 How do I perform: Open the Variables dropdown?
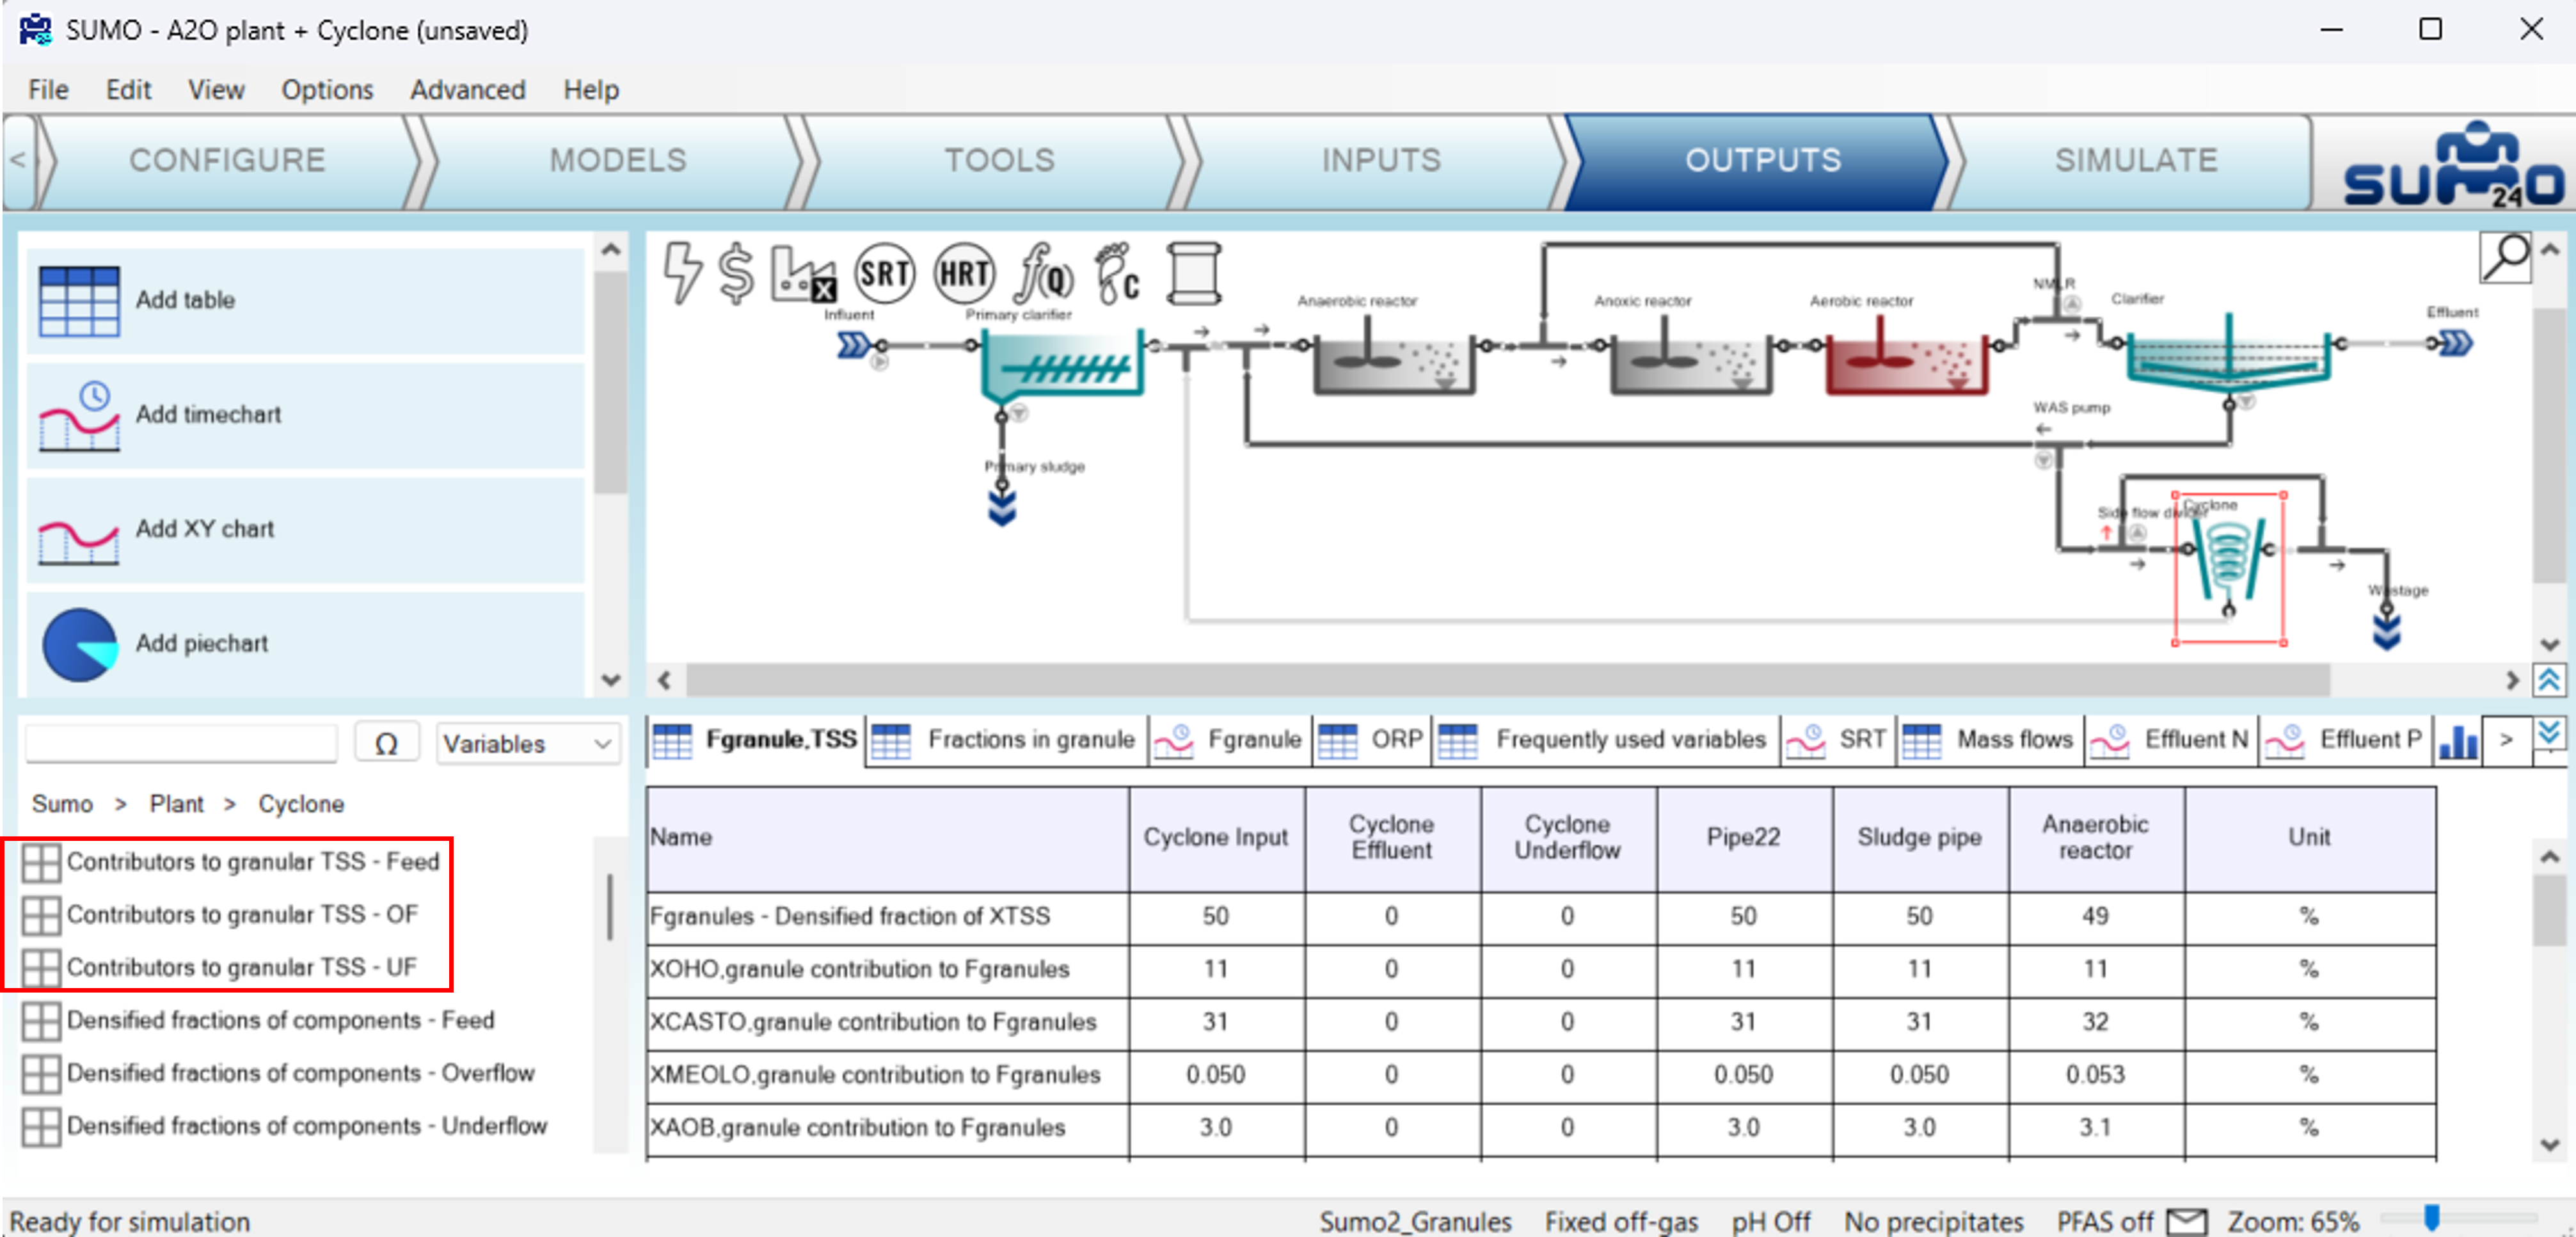(x=527, y=743)
